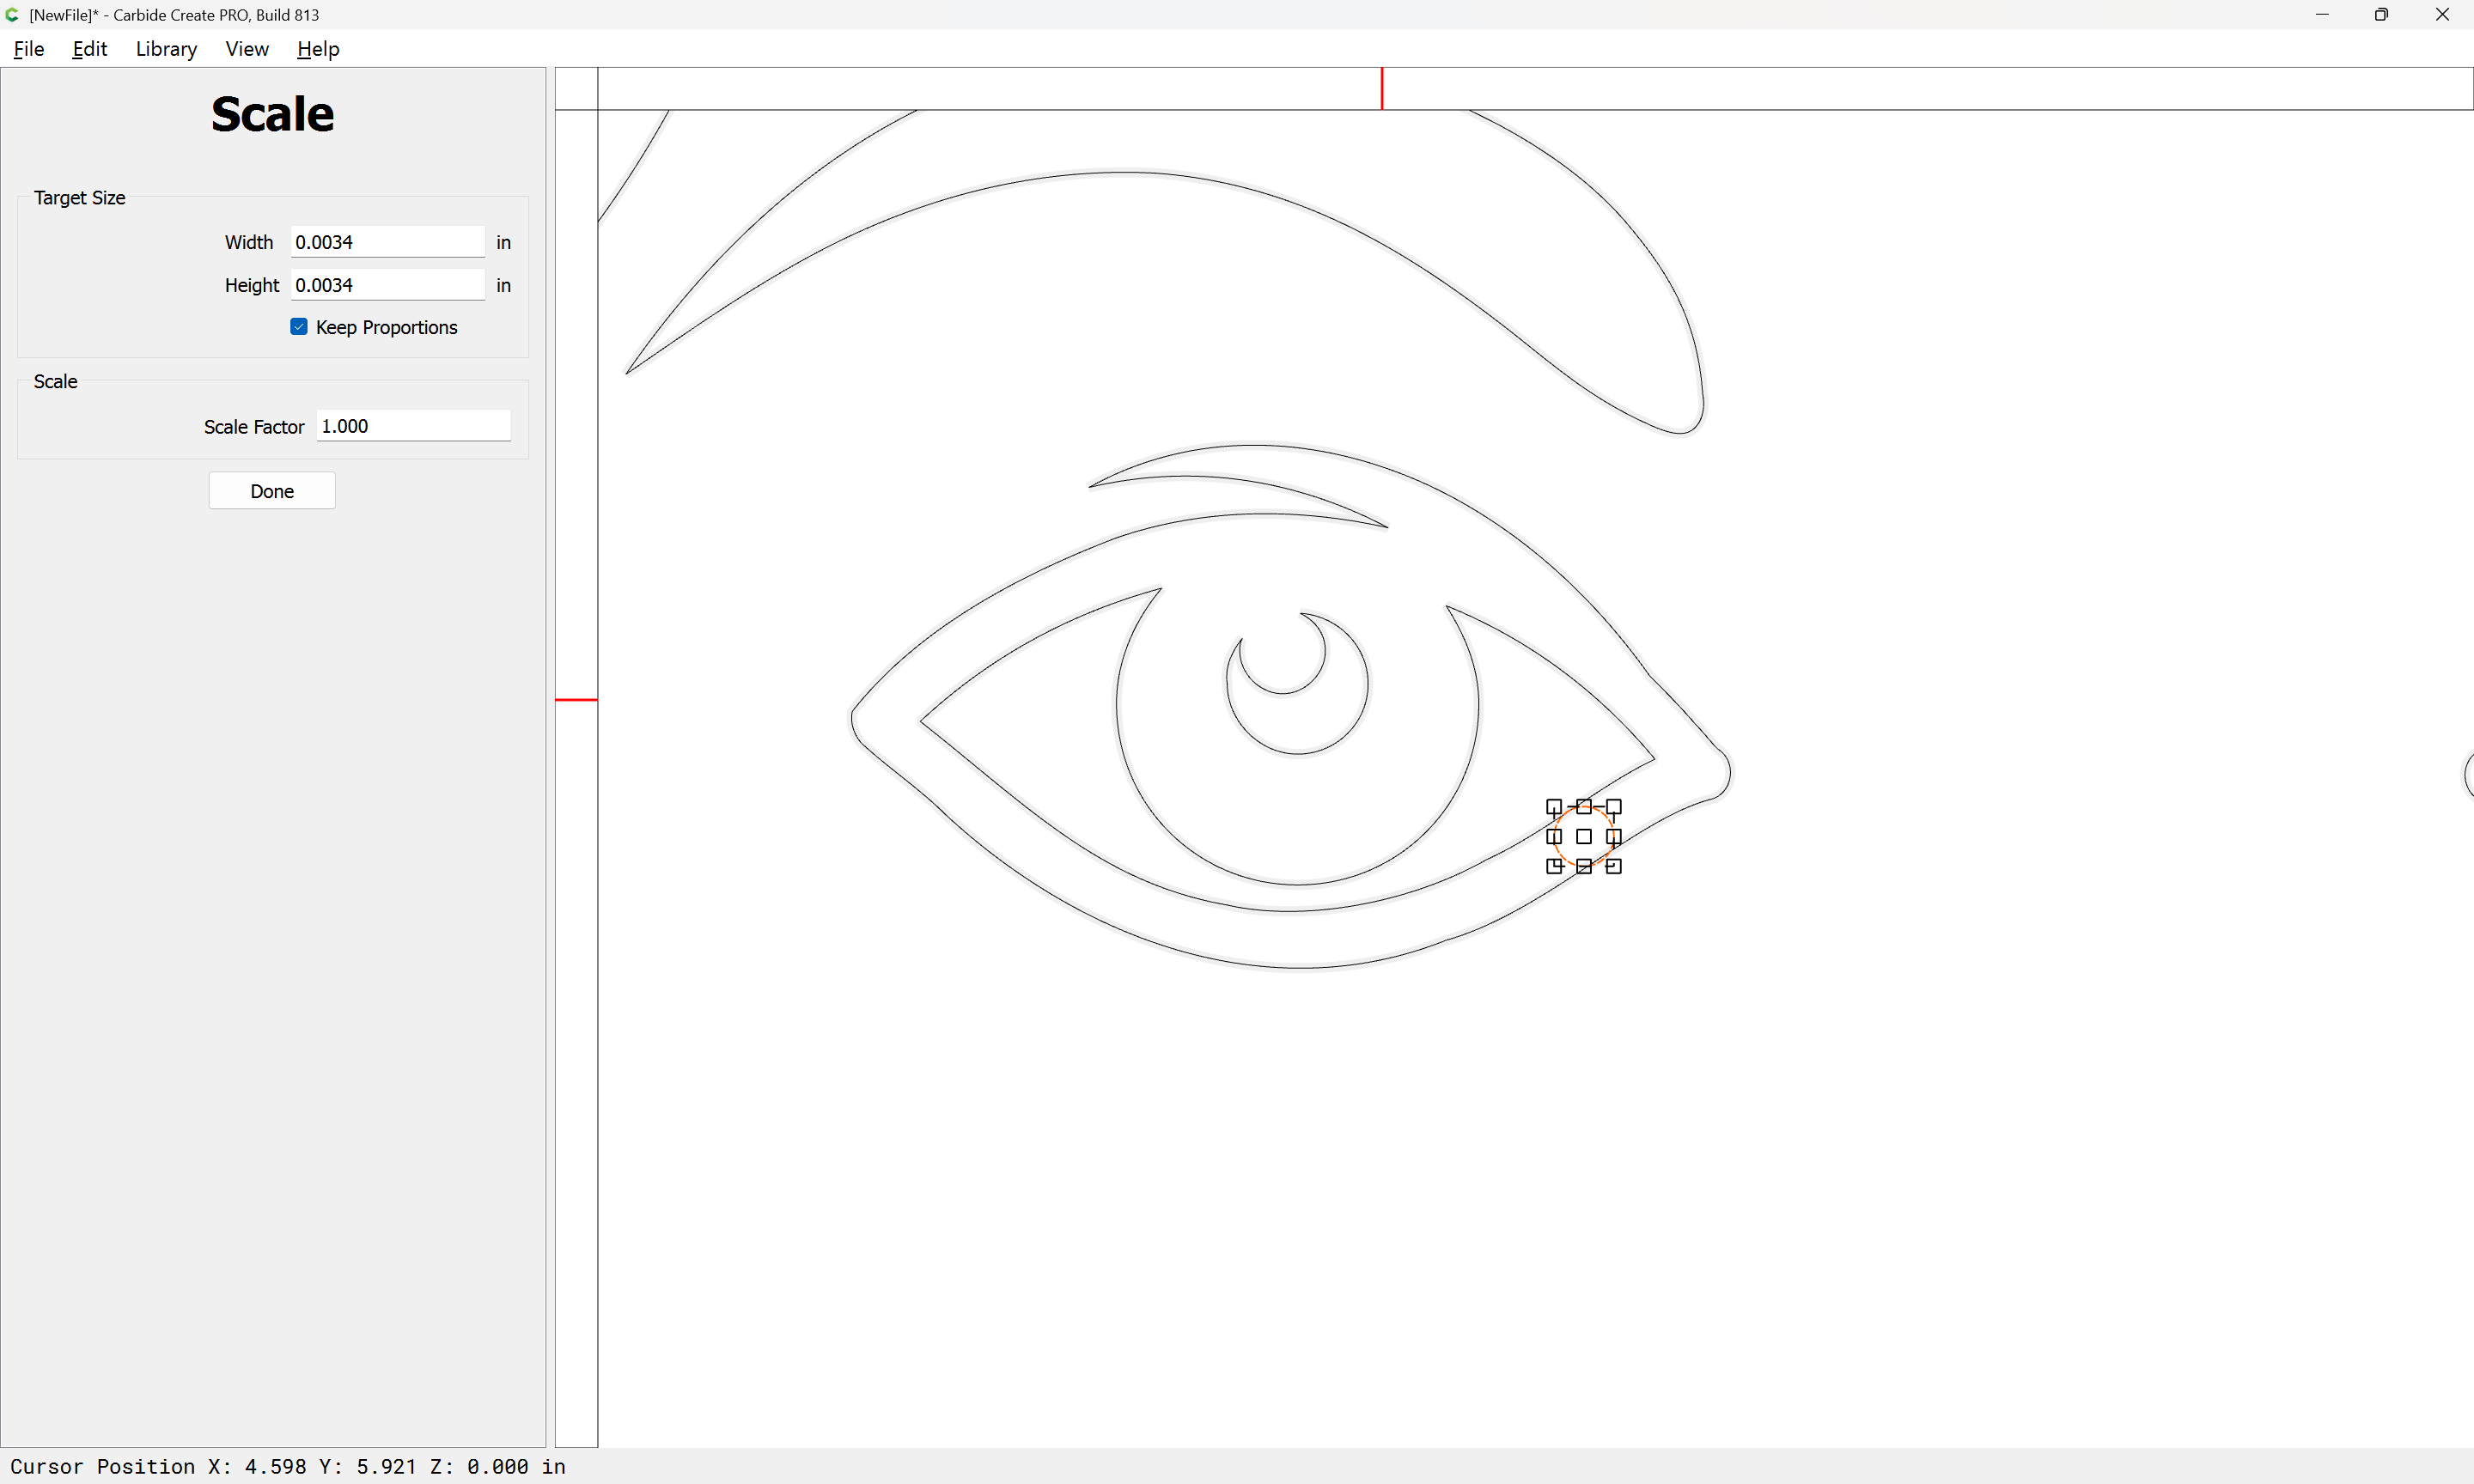Restore down the Carbide Create window
Viewport: 2474px width, 1484px height.
(x=2382, y=15)
